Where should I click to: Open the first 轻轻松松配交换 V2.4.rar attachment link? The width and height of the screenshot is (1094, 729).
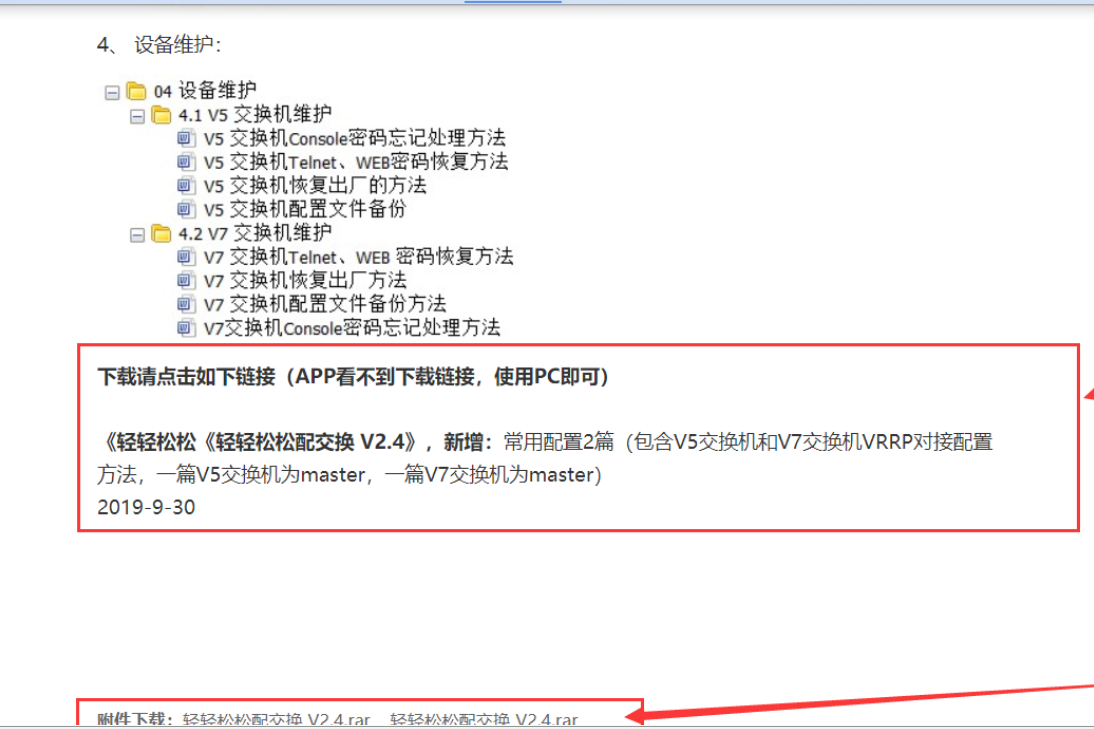tap(276, 719)
